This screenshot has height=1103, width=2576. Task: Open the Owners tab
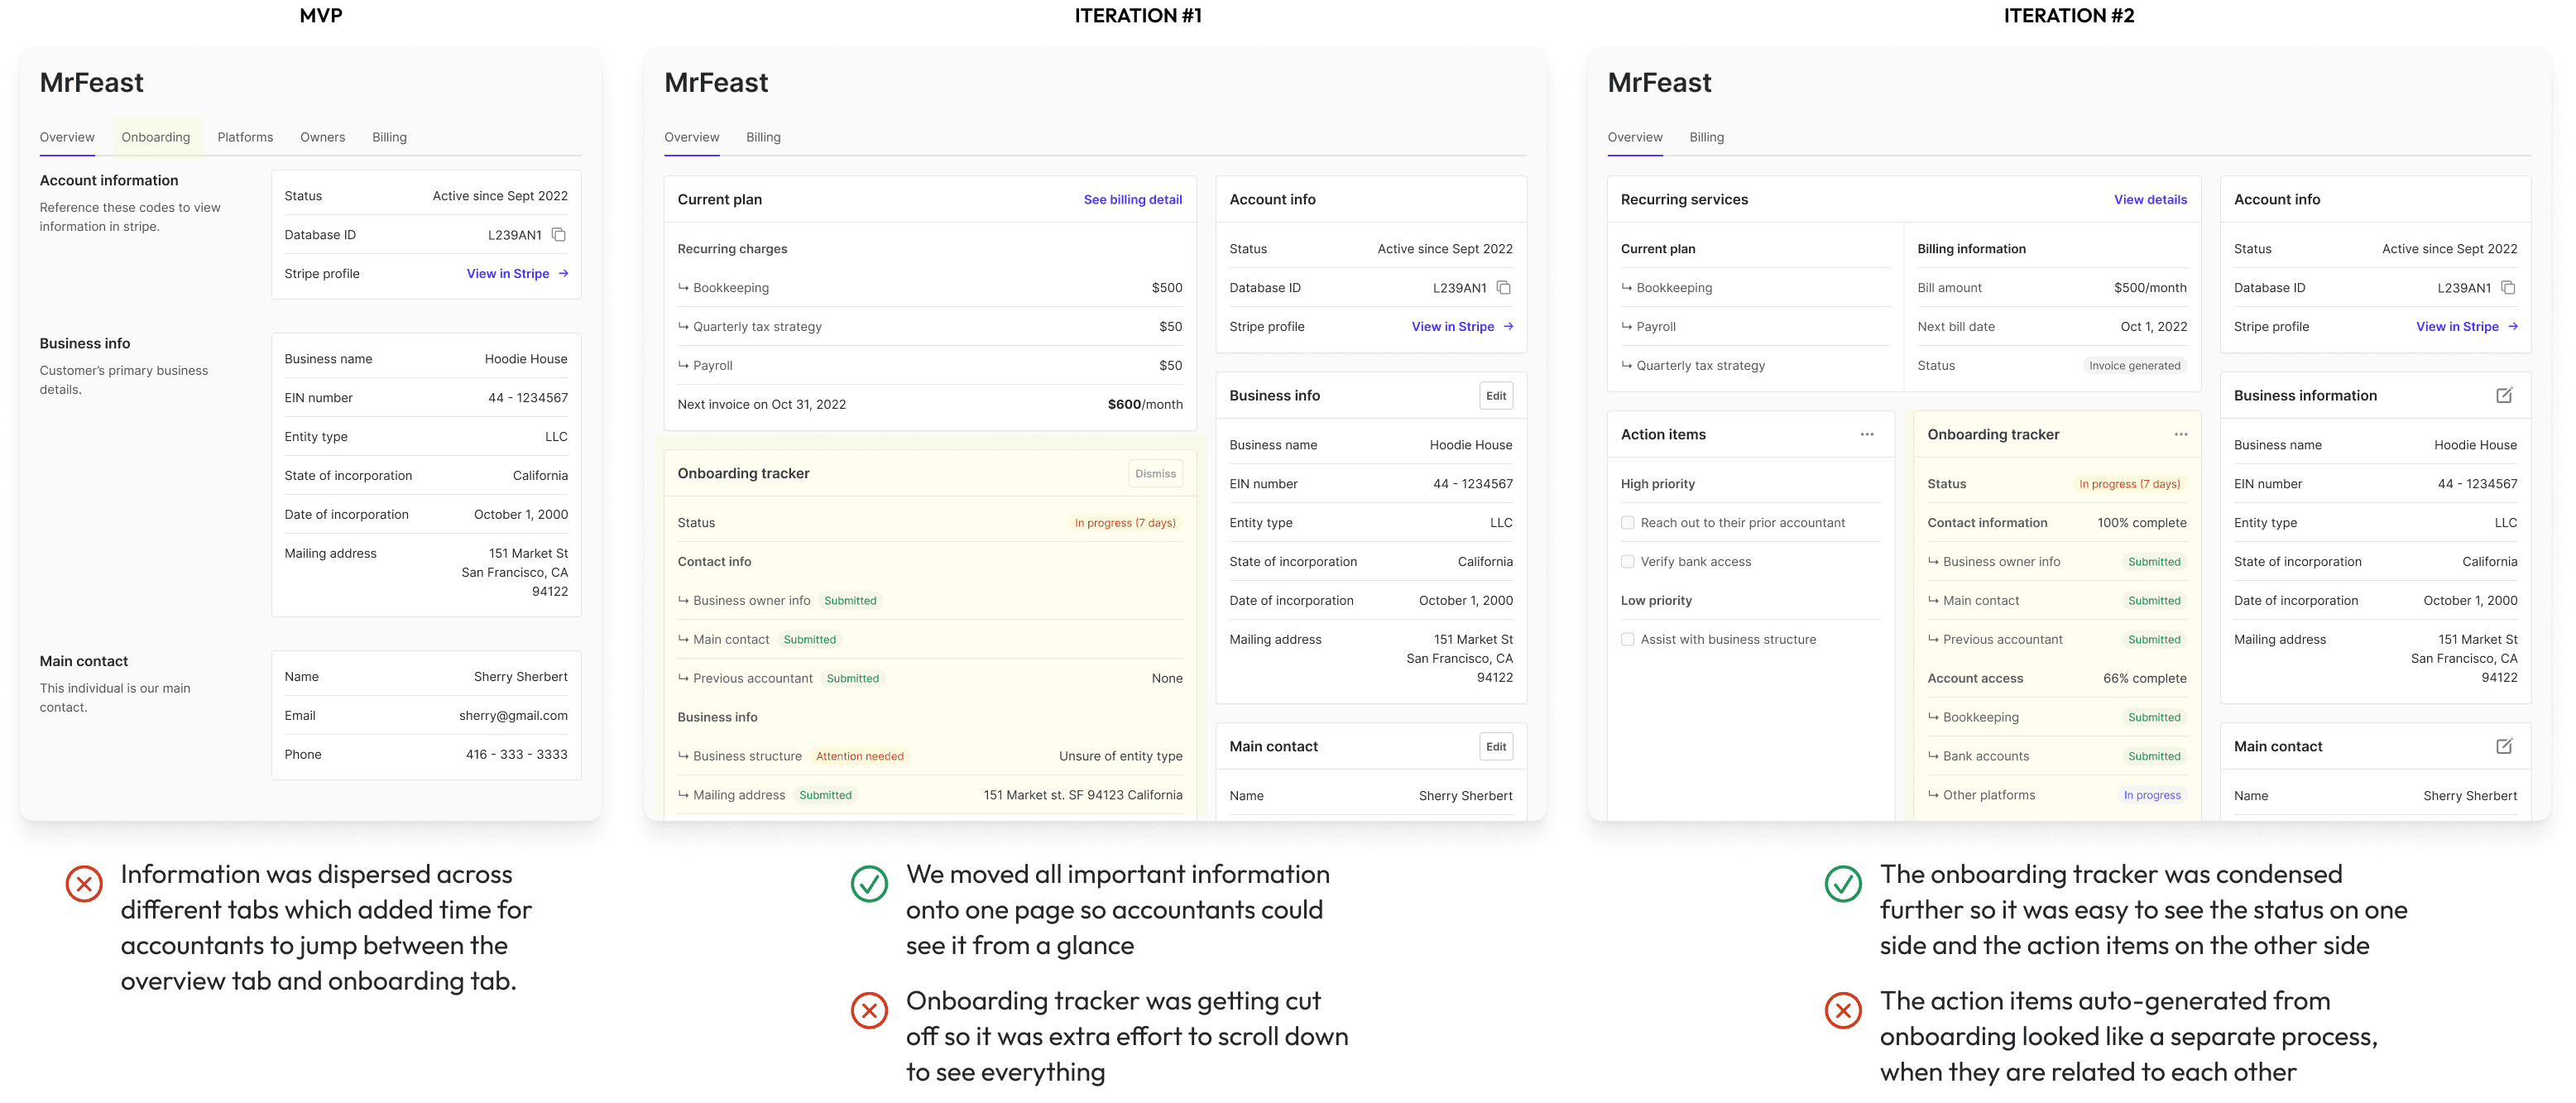point(322,138)
